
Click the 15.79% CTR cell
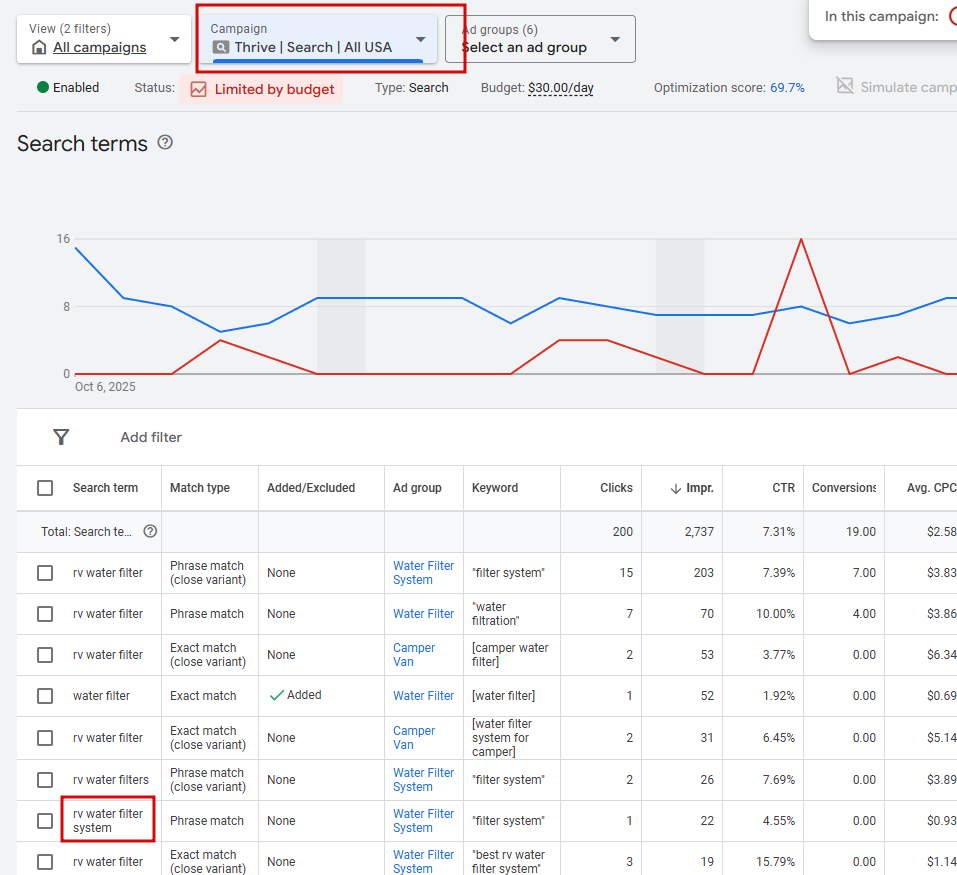pyautogui.click(x=775, y=862)
